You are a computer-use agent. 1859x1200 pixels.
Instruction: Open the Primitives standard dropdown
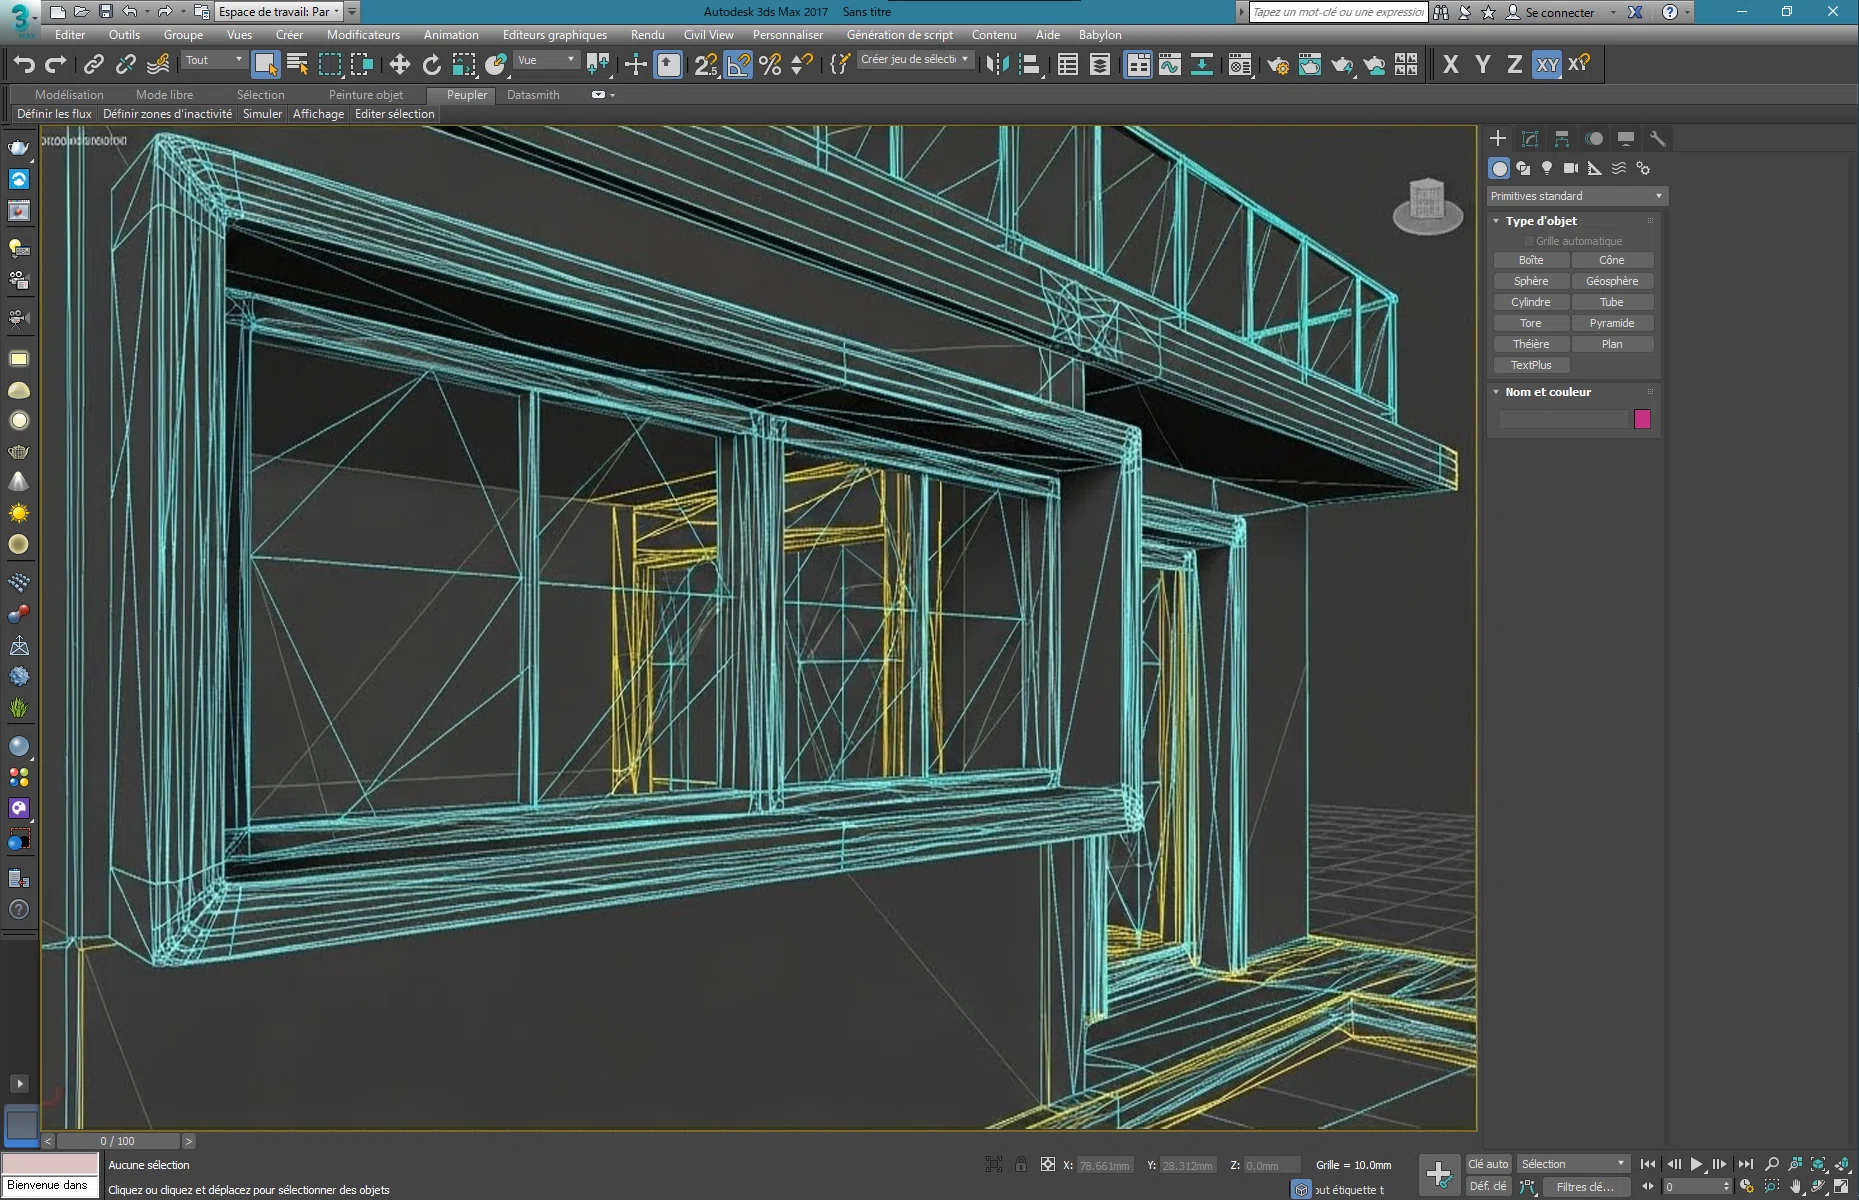[1576, 196]
